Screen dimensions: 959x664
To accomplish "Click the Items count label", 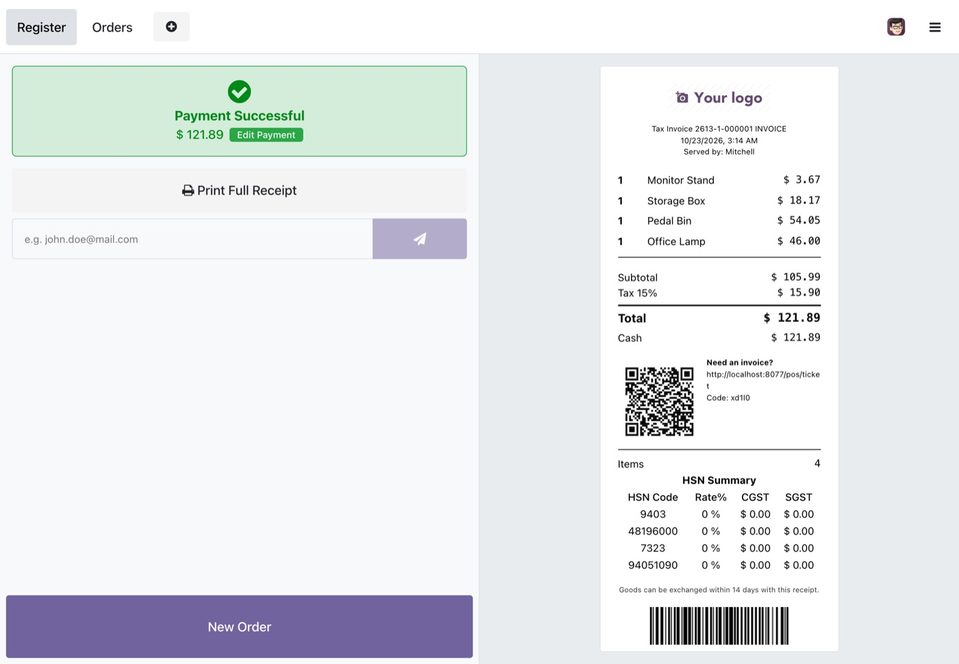I will pyautogui.click(x=631, y=464).
